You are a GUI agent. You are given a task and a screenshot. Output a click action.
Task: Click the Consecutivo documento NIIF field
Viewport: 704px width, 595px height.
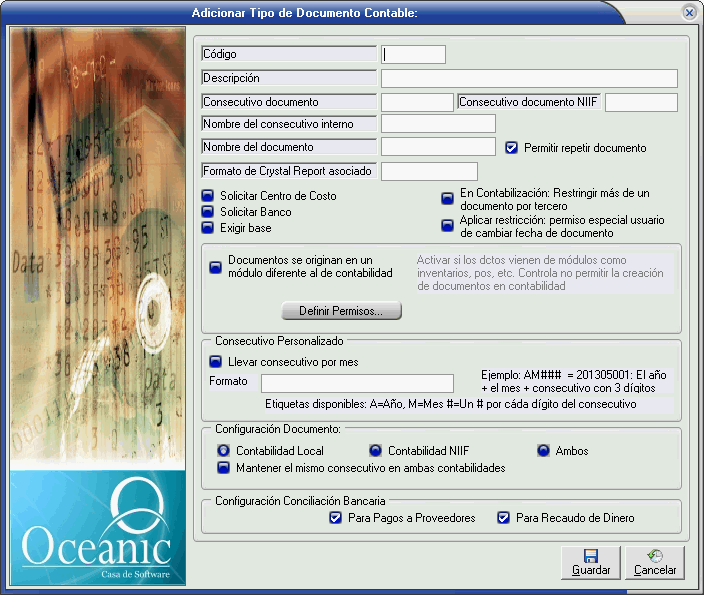[641, 102]
